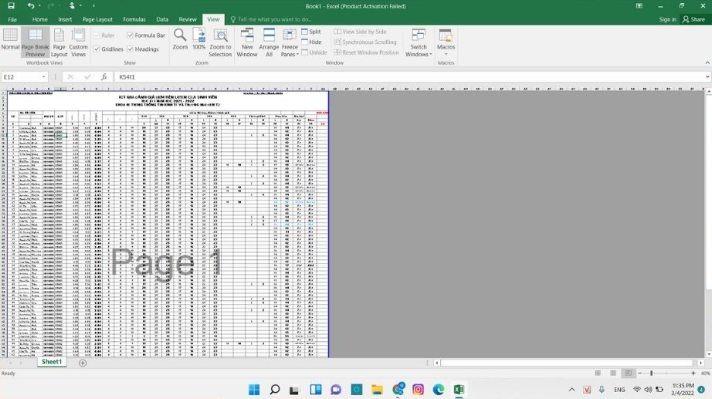Open the Home tab
The height and width of the screenshot is (399, 712).
pos(40,20)
